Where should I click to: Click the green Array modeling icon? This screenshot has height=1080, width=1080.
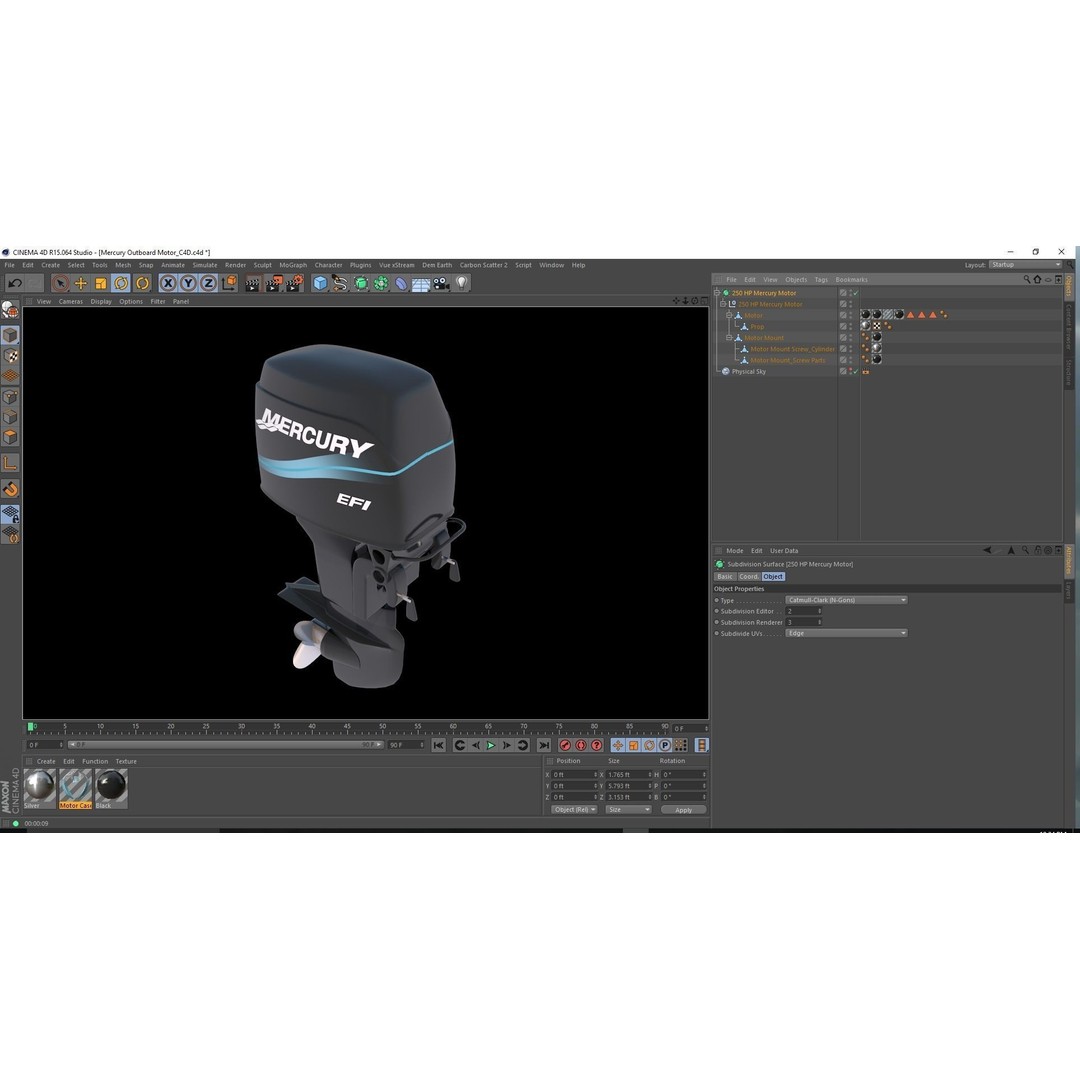(x=380, y=283)
